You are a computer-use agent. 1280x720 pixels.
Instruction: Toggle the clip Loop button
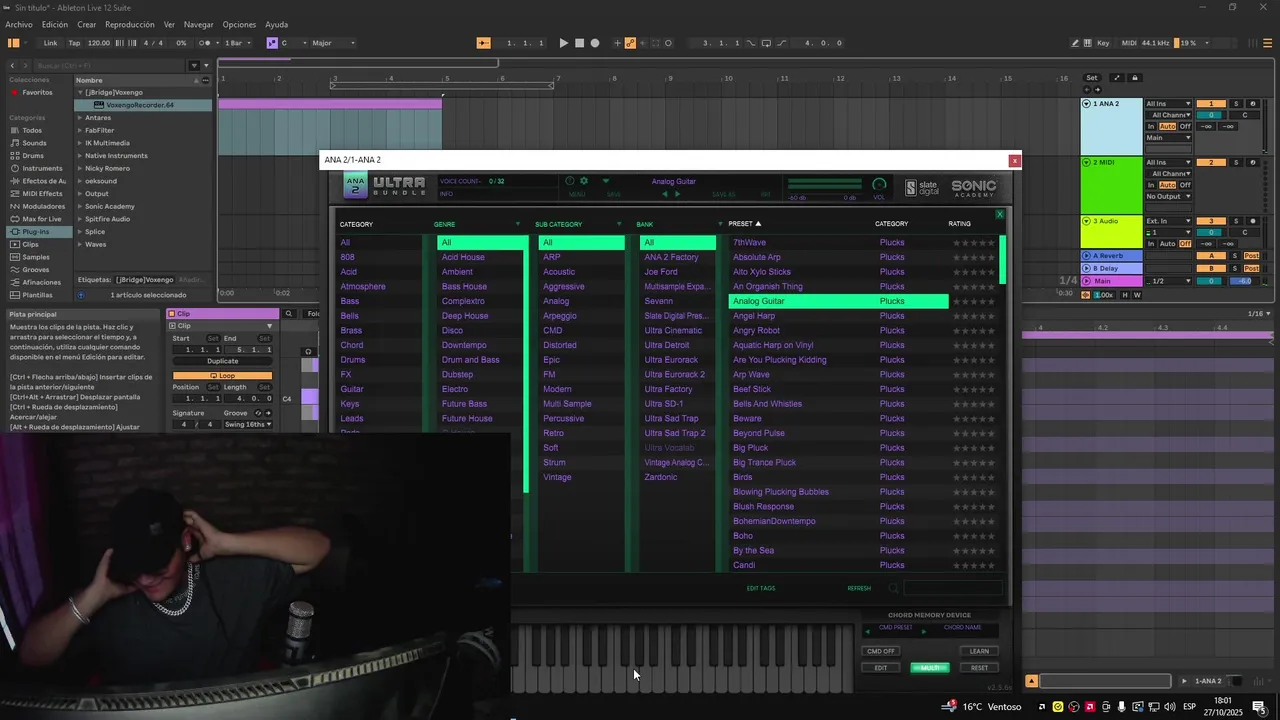pyautogui.click(x=222, y=376)
